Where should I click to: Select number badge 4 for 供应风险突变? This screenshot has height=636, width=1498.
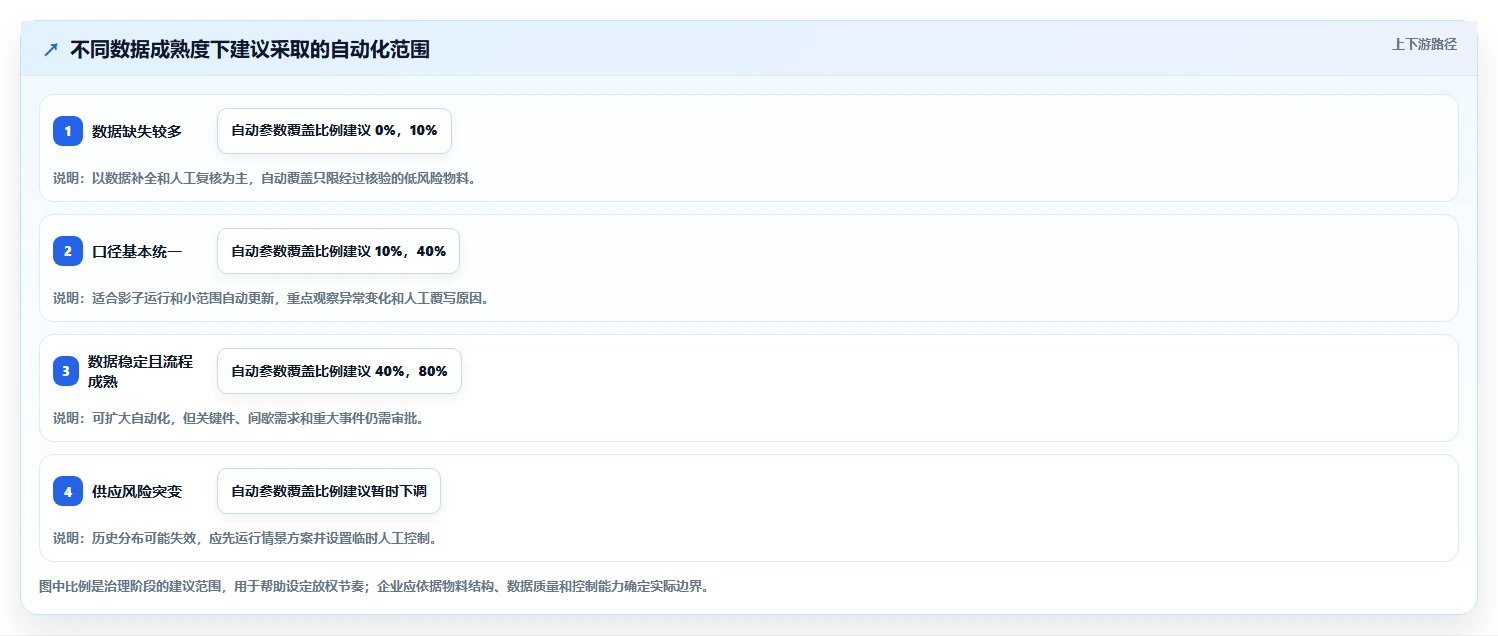68,491
